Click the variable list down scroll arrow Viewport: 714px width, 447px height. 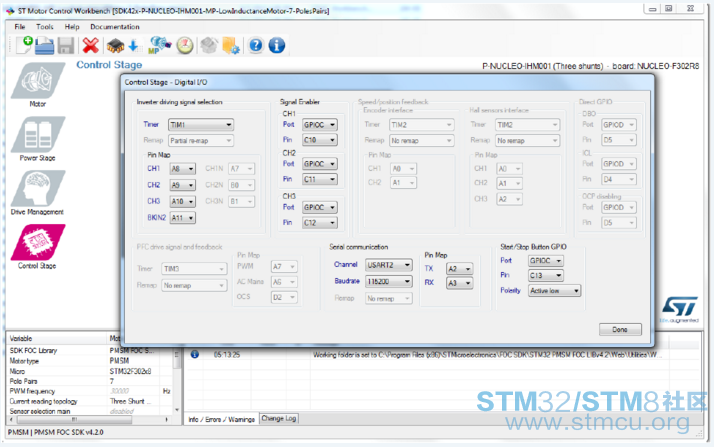click(x=177, y=410)
